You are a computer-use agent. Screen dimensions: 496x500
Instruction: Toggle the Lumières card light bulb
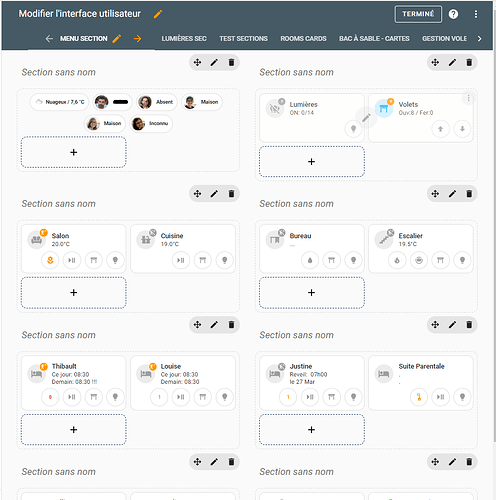pos(353,129)
